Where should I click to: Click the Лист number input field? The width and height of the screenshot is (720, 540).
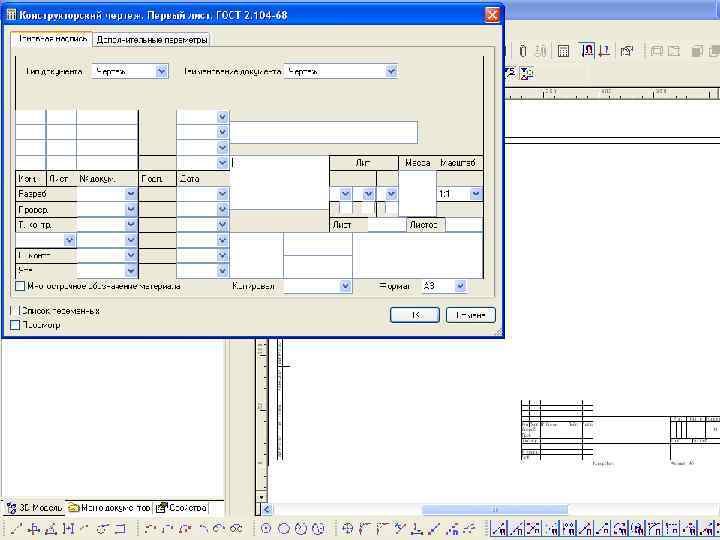[x=387, y=225]
